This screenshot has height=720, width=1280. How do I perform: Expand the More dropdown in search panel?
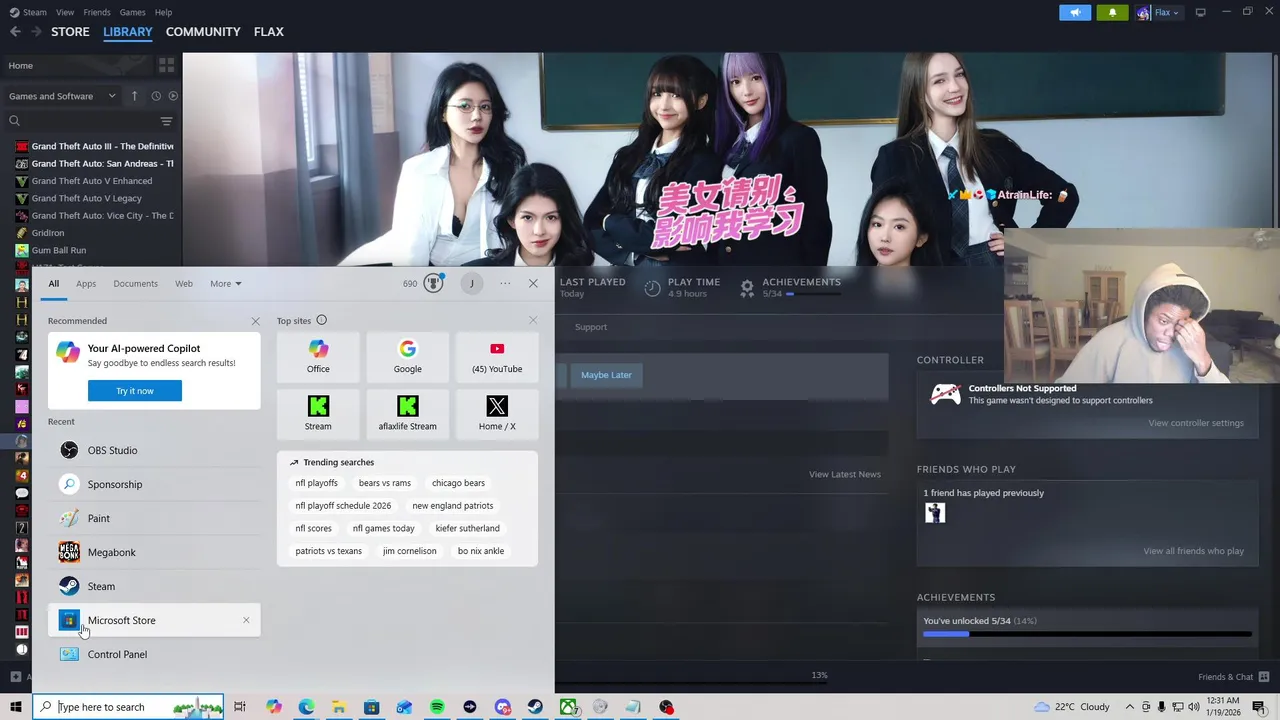226,283
